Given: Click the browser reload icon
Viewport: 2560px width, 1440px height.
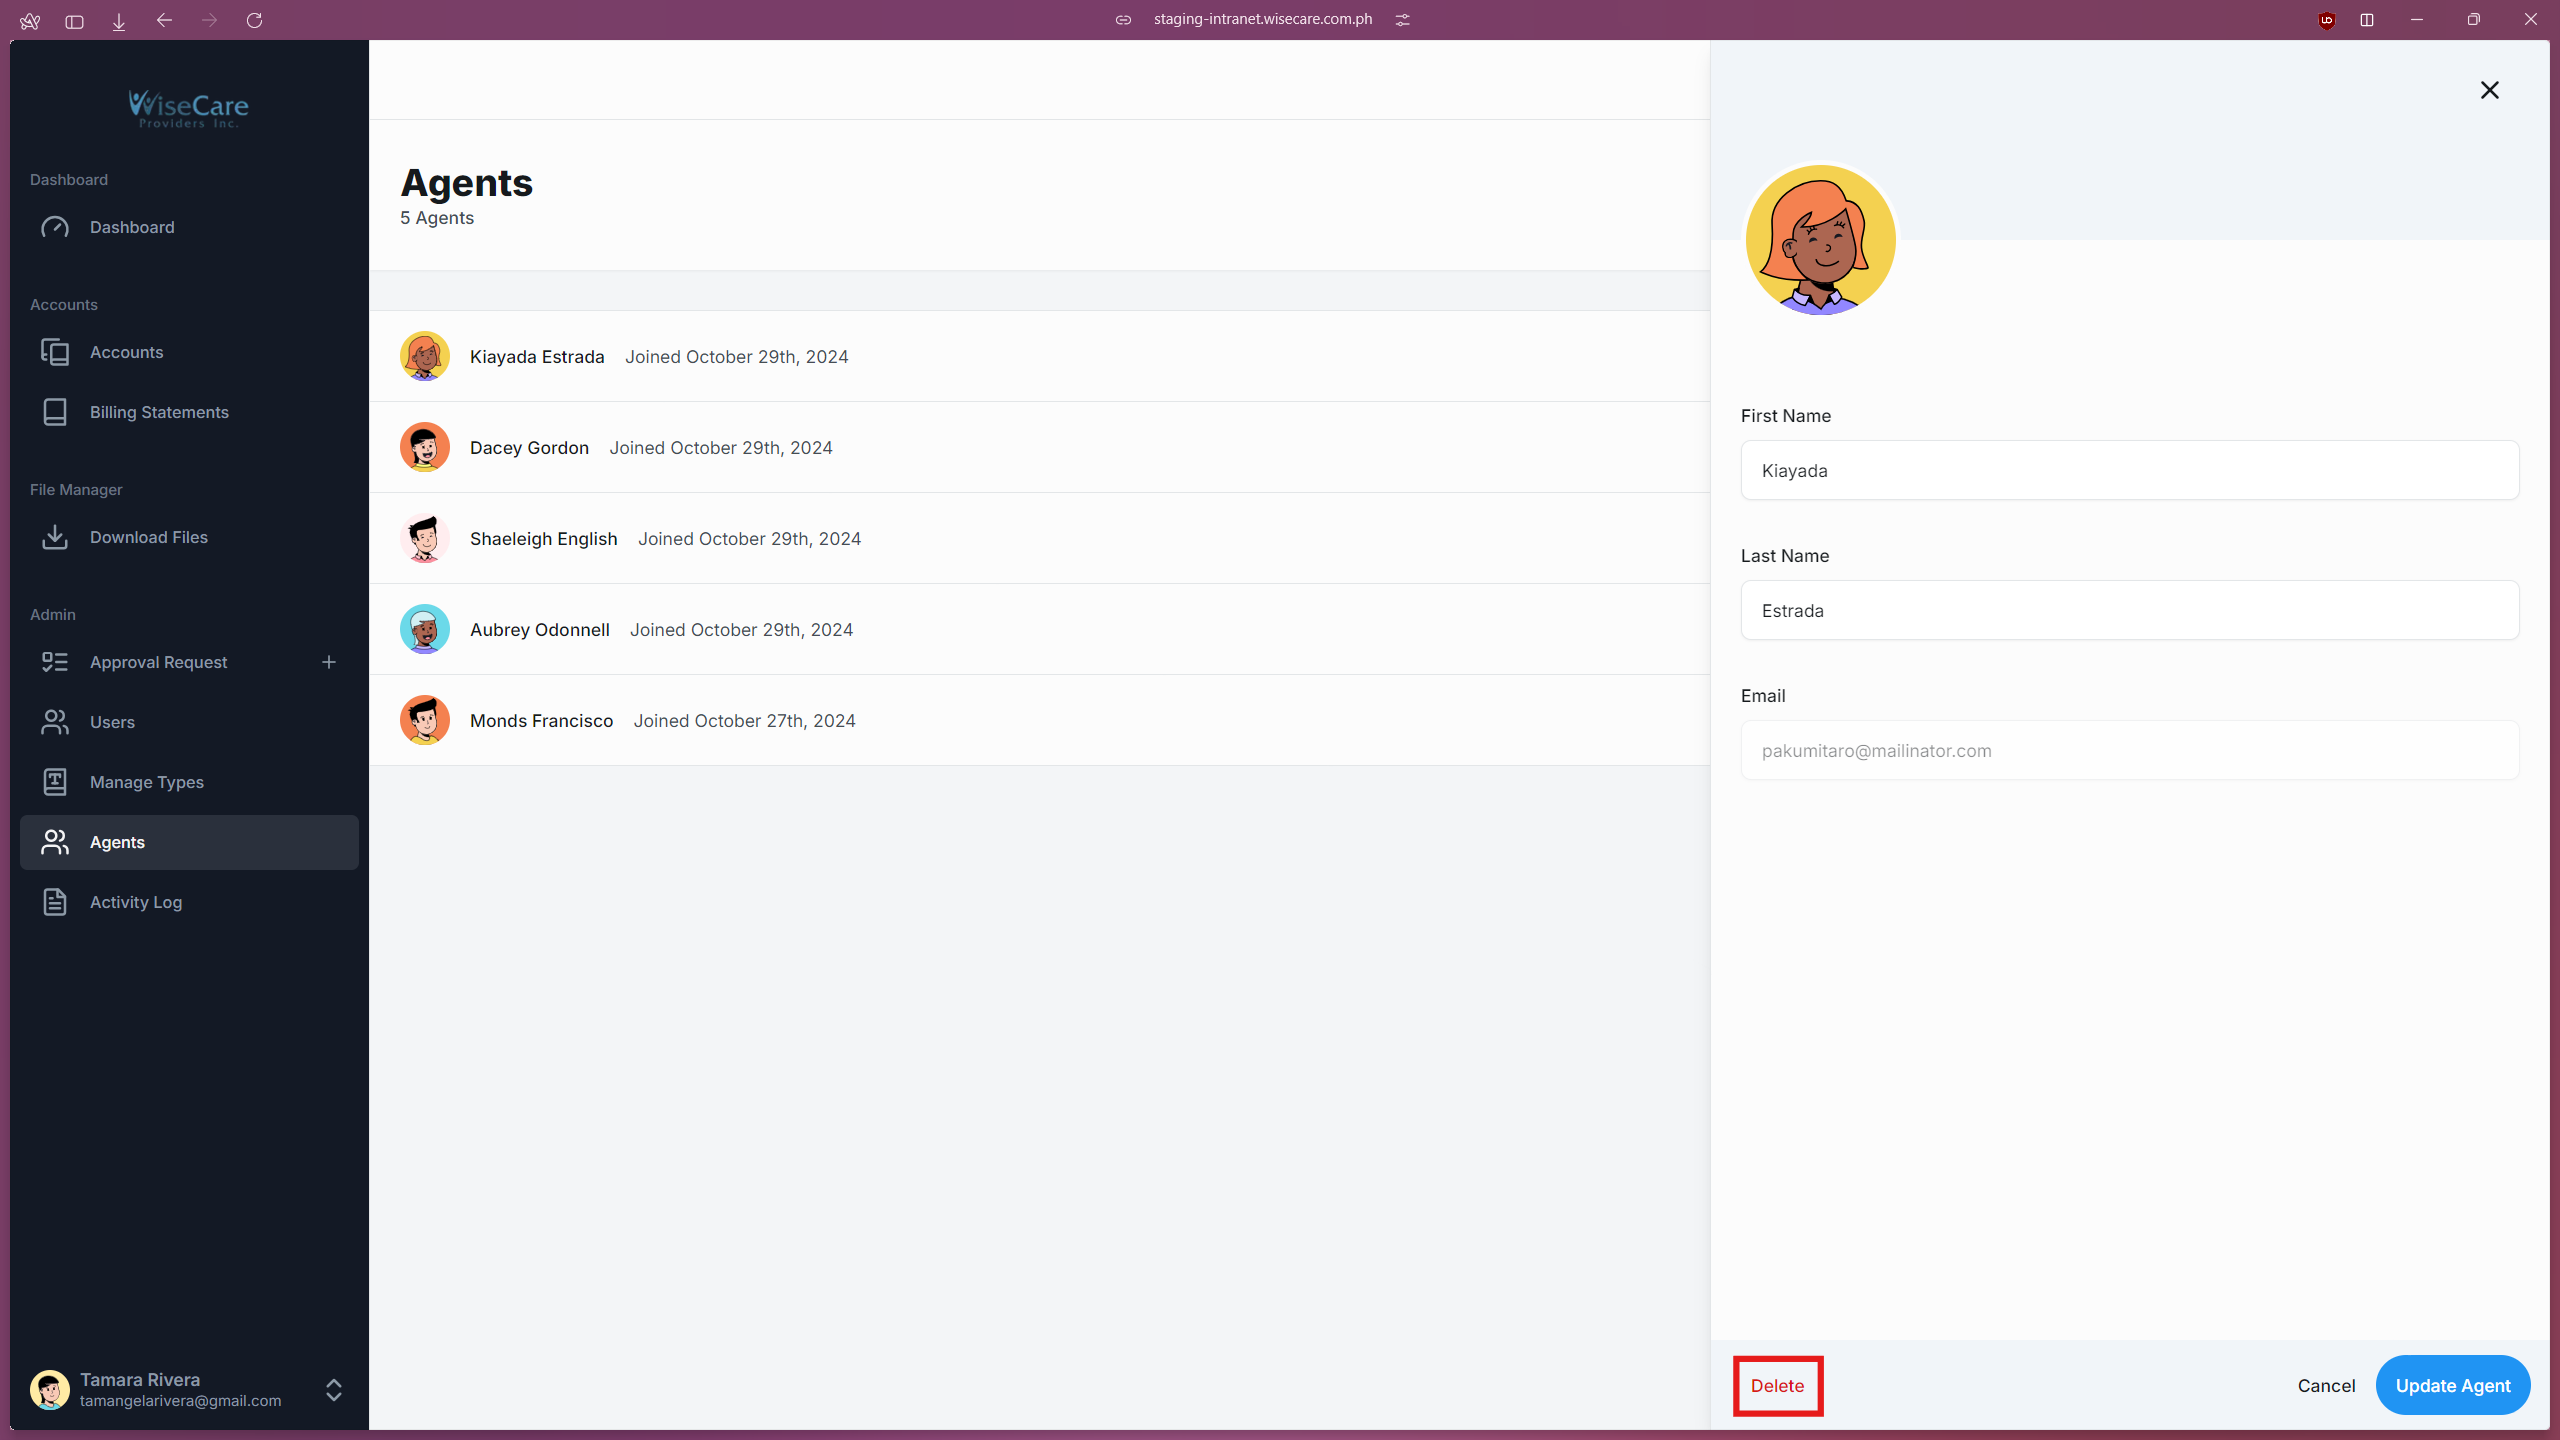Looking at the screenshot, I should [x=254, y=20].
